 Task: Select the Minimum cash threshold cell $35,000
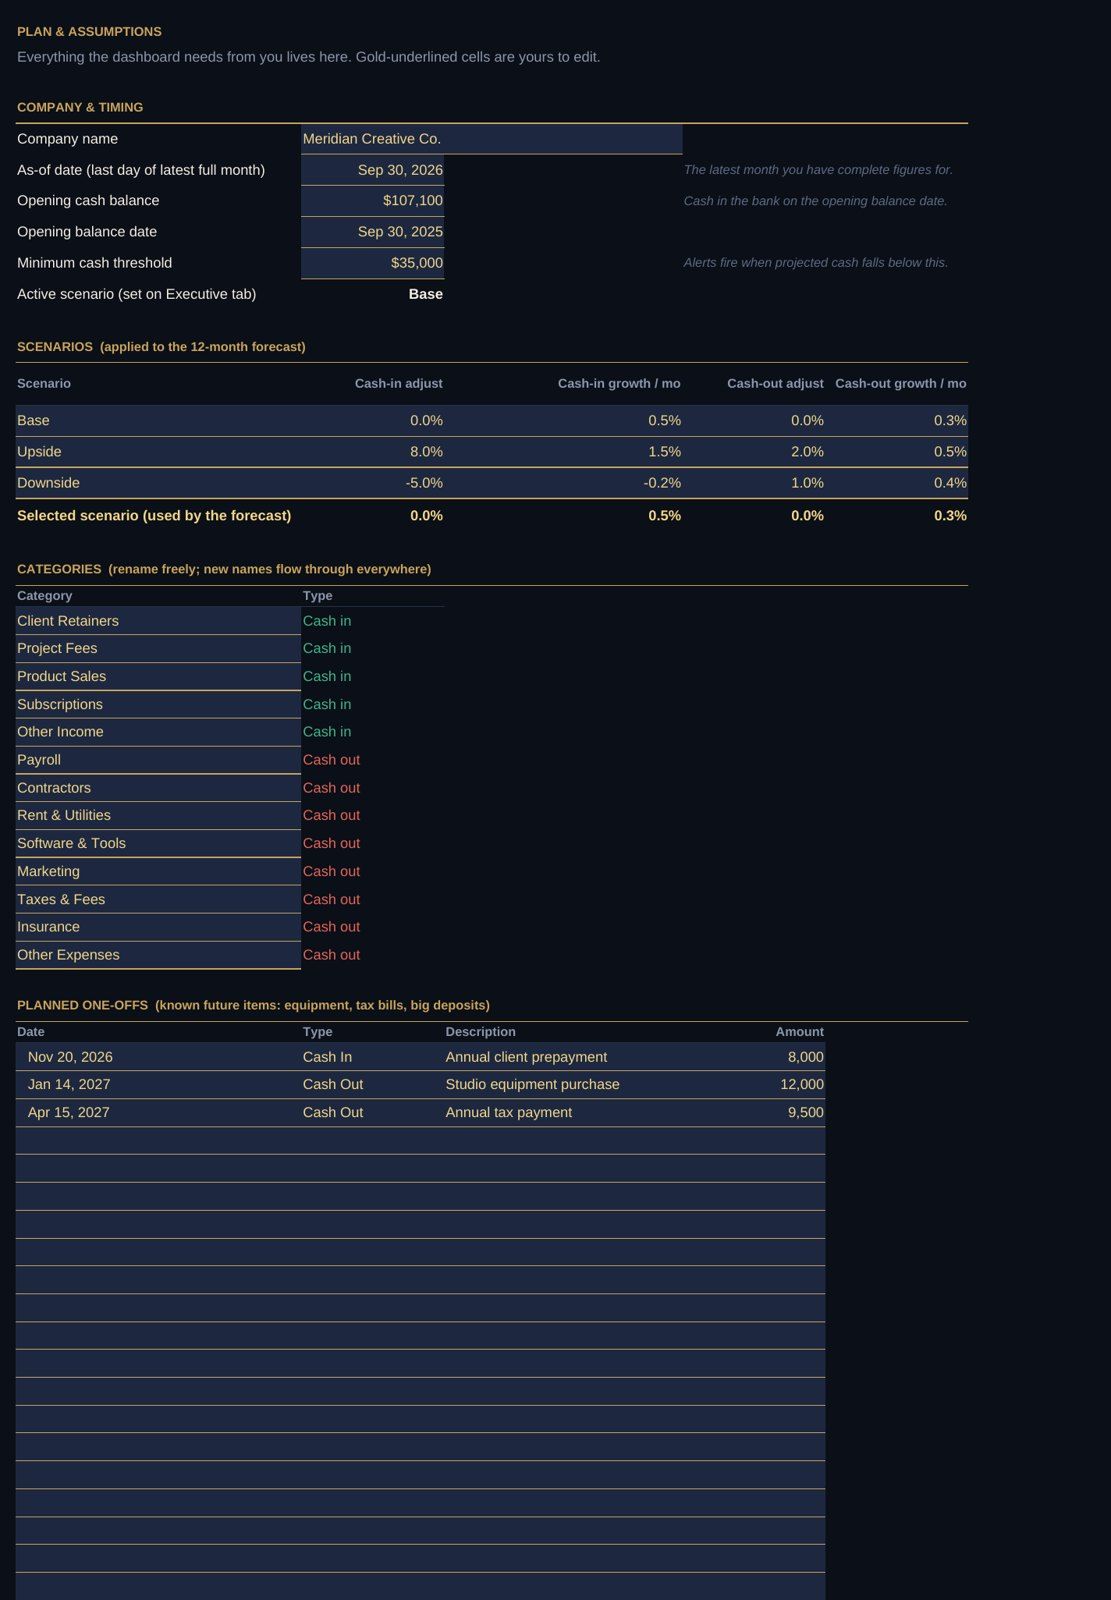pyautogui.click(x=372, y=263)
